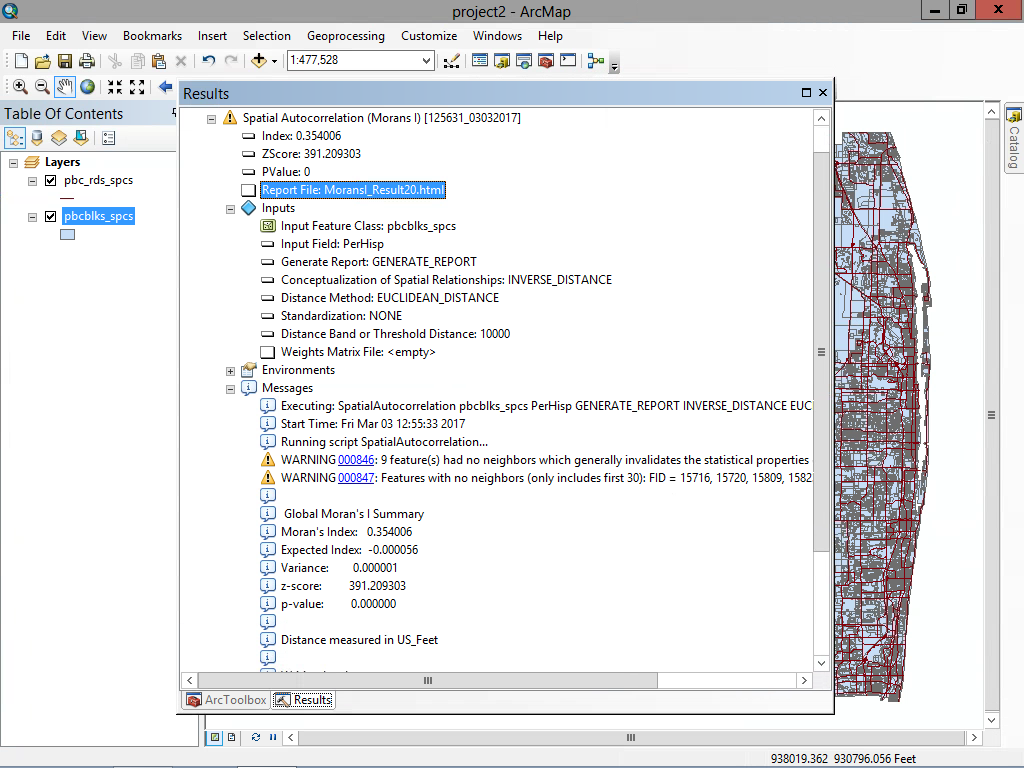List layers by selection

click(81, 138)
